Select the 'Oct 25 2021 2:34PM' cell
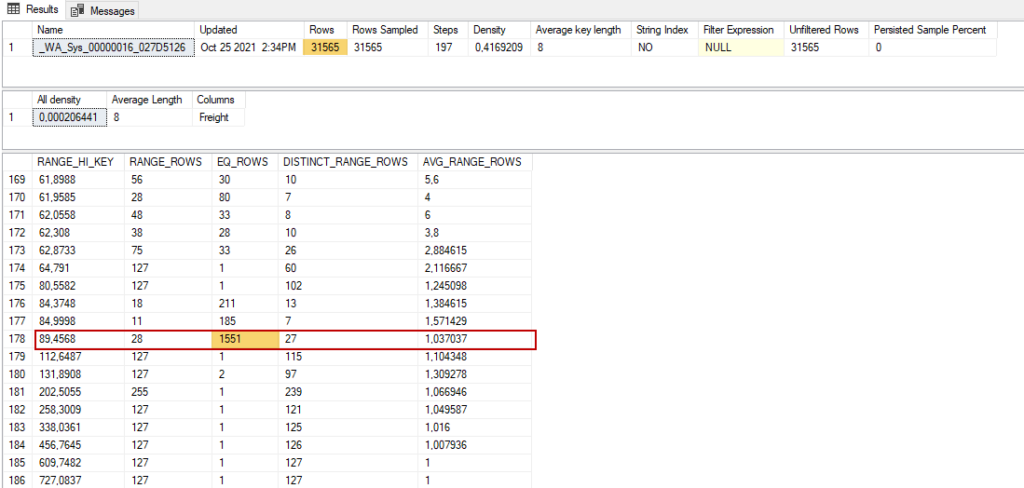 pos(249,48)
